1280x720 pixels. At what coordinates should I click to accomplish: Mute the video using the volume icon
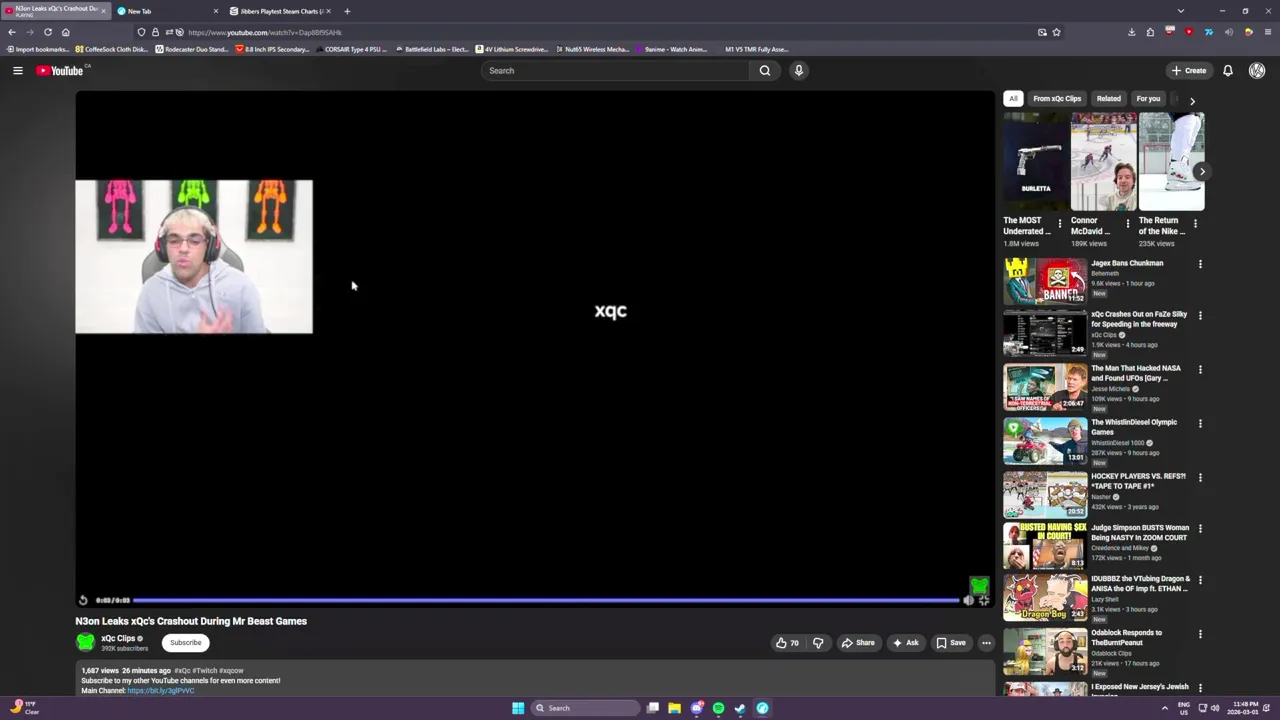coord(968,600)
